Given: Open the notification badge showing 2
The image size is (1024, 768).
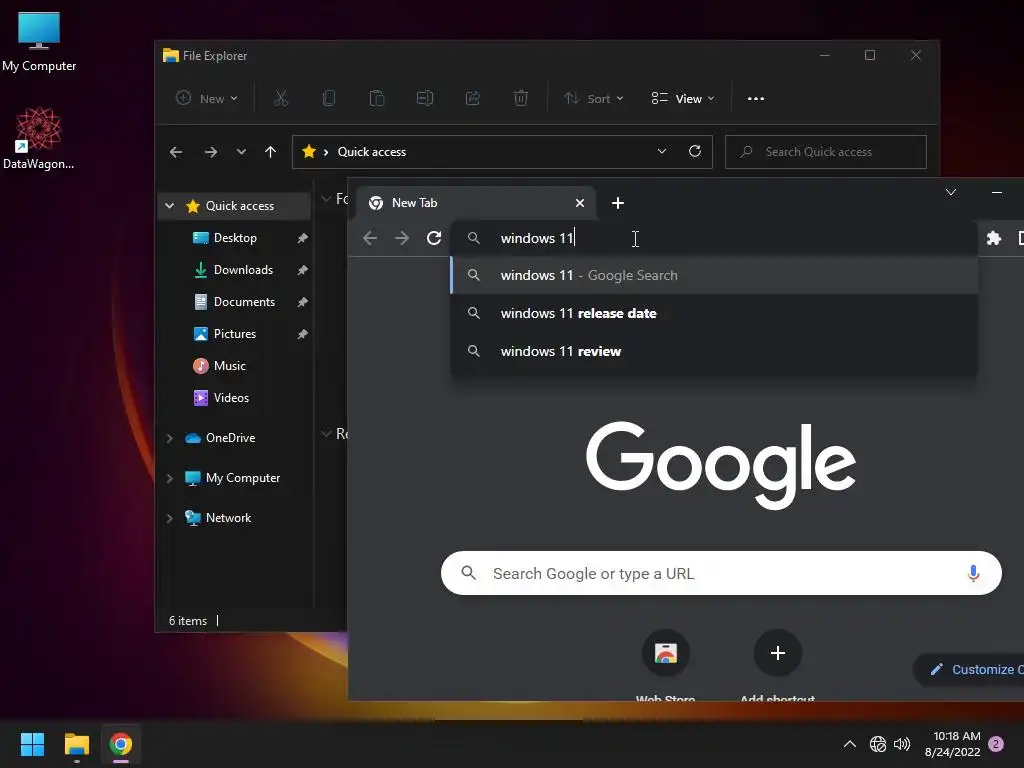Looking at the screenshot, I should point(996,744).
